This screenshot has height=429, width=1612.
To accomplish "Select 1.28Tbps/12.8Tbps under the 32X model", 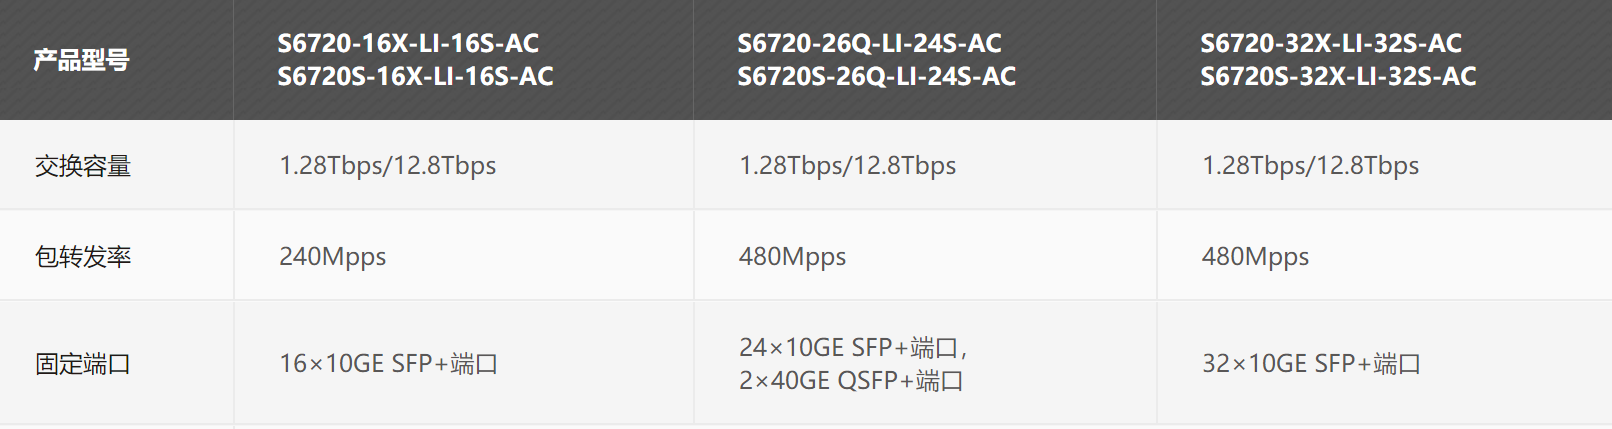I will coord(1310,166).
